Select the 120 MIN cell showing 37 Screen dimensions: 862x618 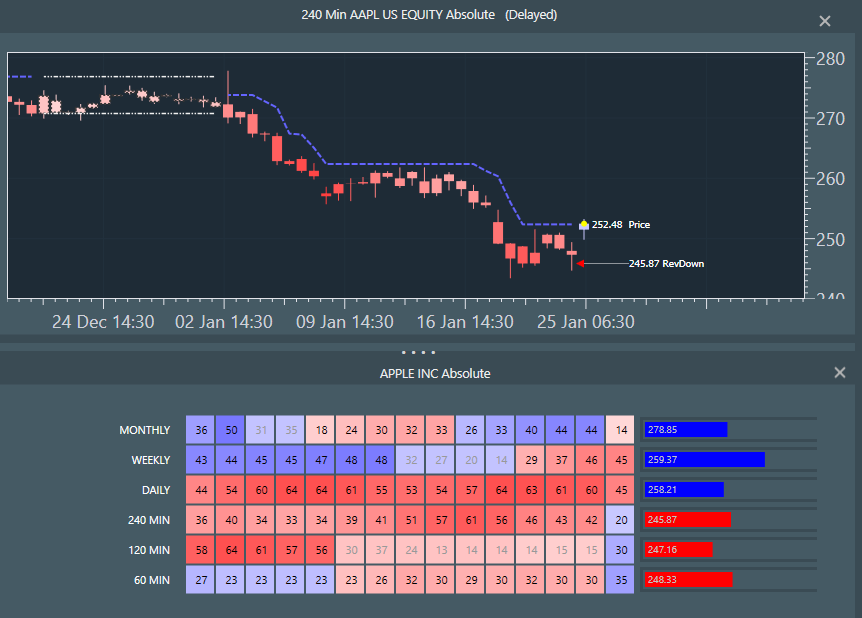(381, 550)
